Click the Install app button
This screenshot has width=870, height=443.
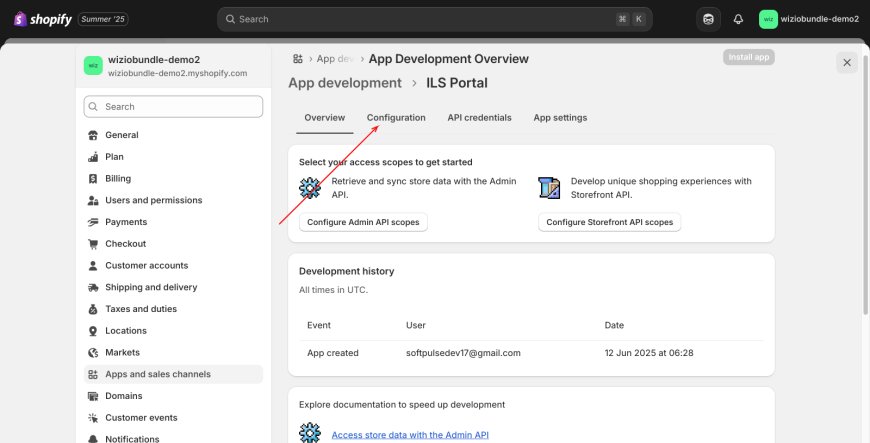[x=748, y=57]
